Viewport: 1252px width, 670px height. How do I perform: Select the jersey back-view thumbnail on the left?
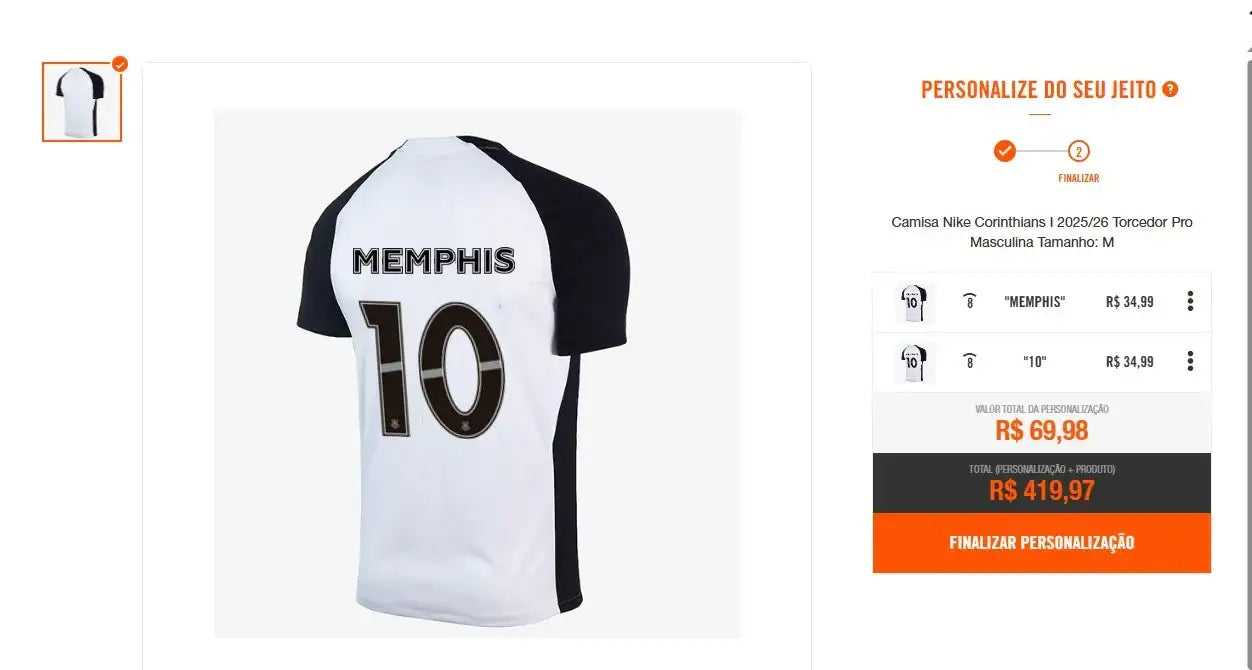point(82,102)
